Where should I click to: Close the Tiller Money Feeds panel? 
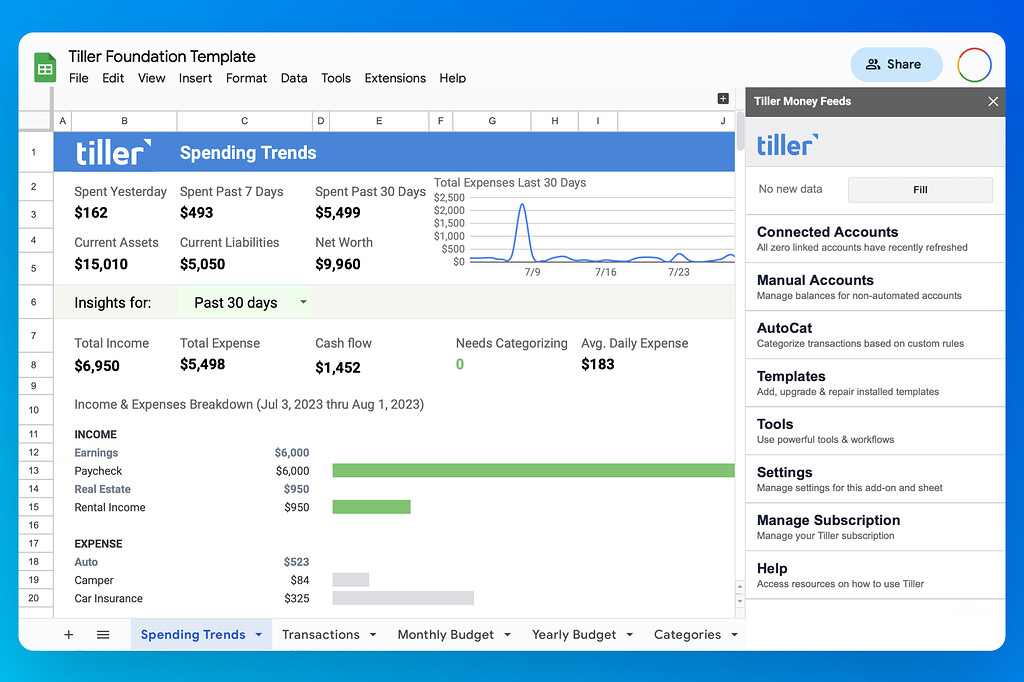(x=992, y=101)
